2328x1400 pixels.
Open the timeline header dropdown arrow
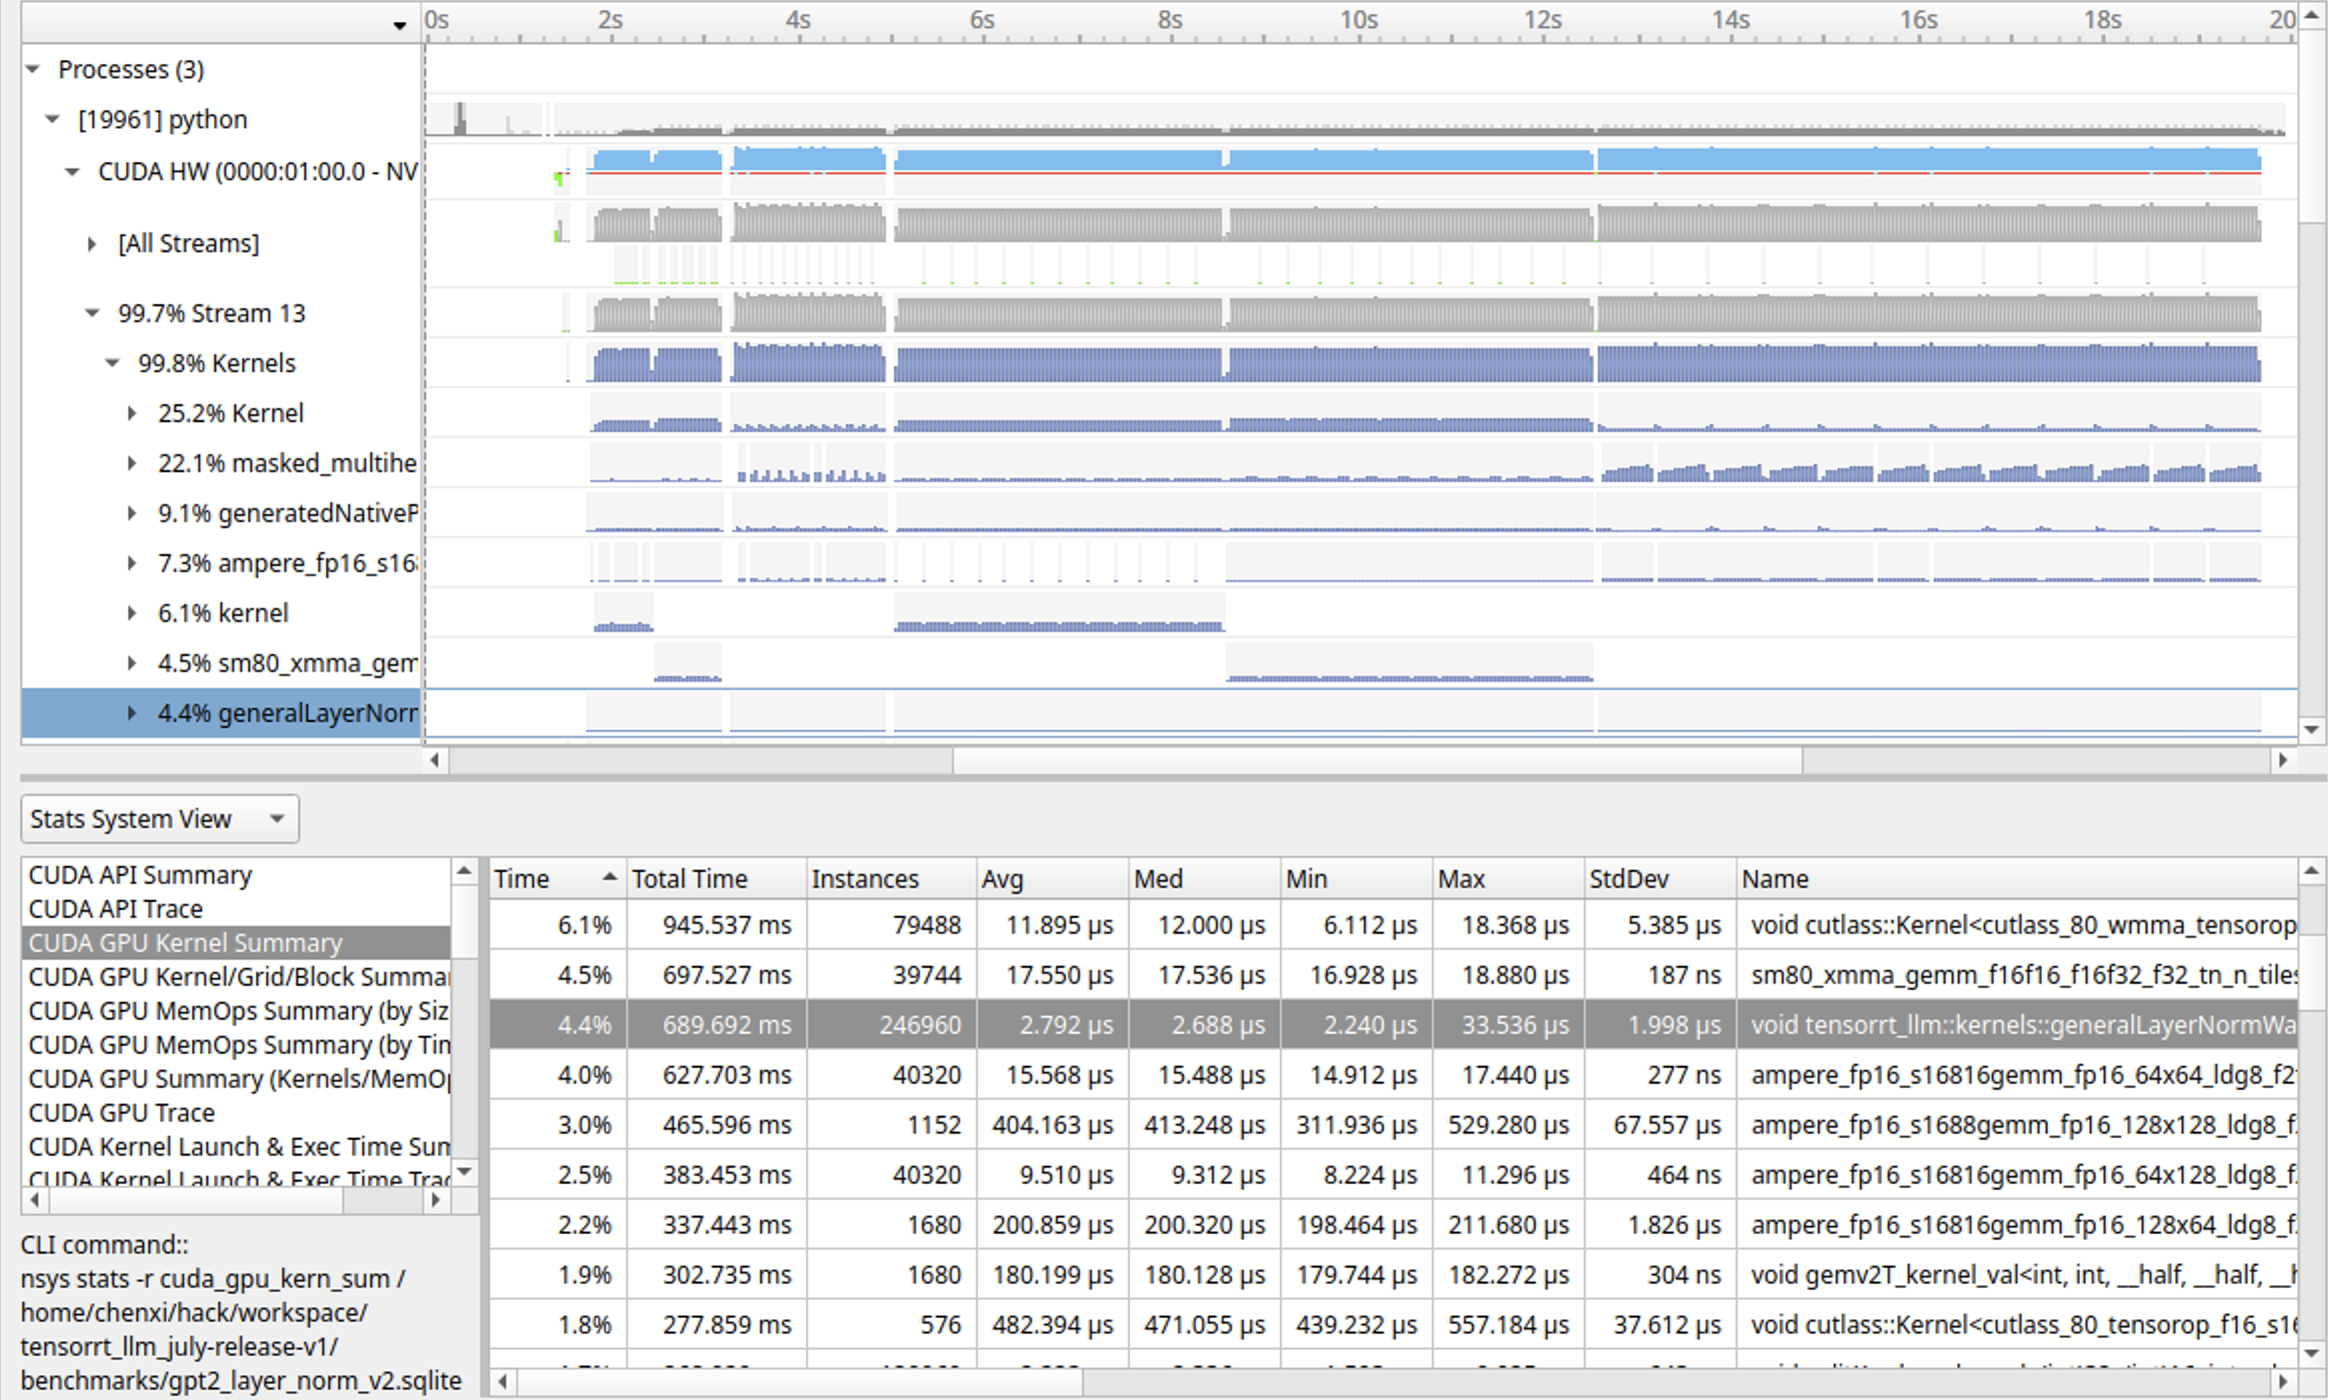399,25
